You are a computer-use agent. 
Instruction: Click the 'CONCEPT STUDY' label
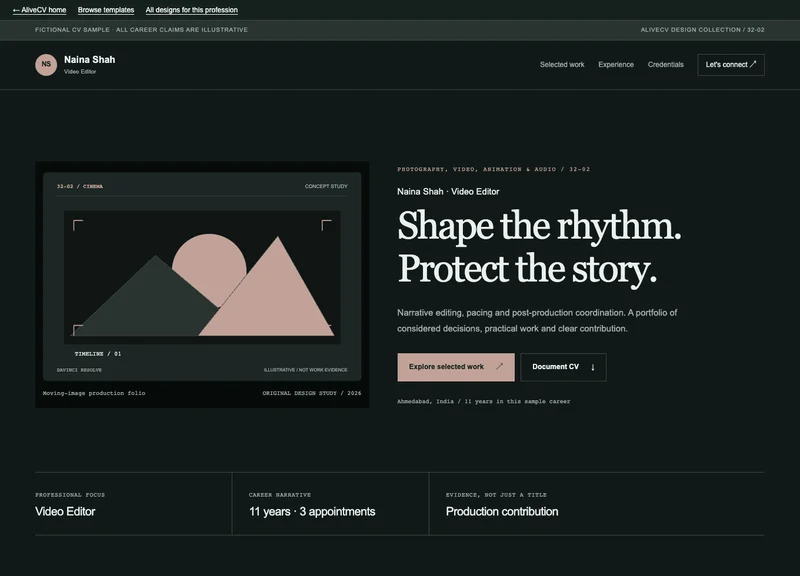326,186
